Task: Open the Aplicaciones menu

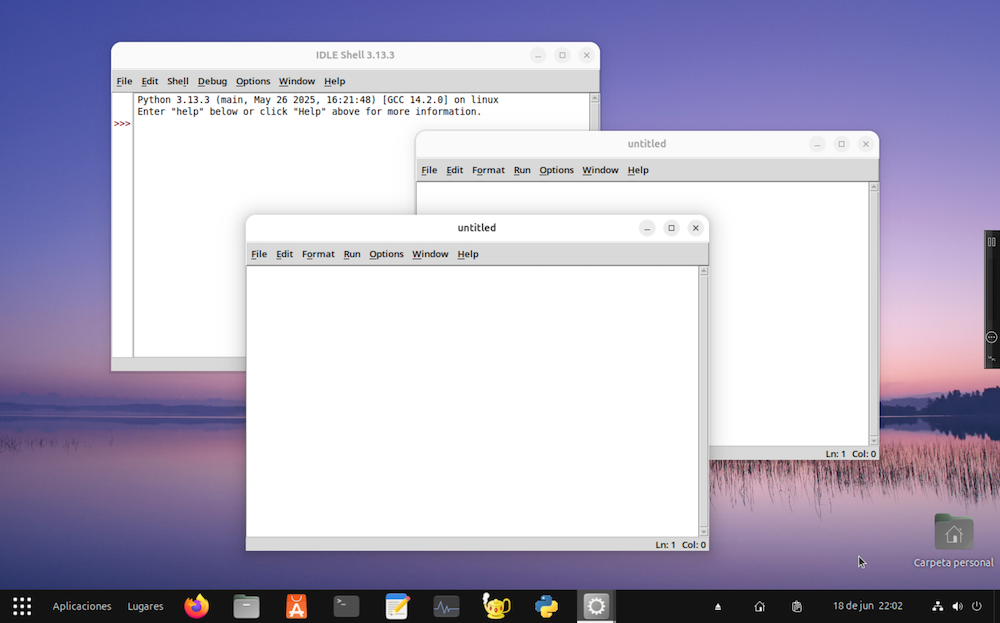Action: coord(82,606)
